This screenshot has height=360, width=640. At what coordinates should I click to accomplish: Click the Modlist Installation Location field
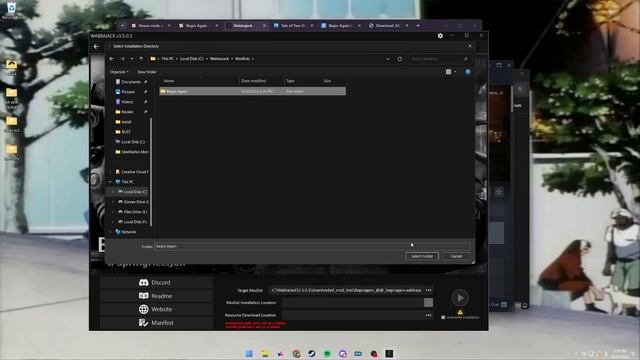(x=353, y=302)
